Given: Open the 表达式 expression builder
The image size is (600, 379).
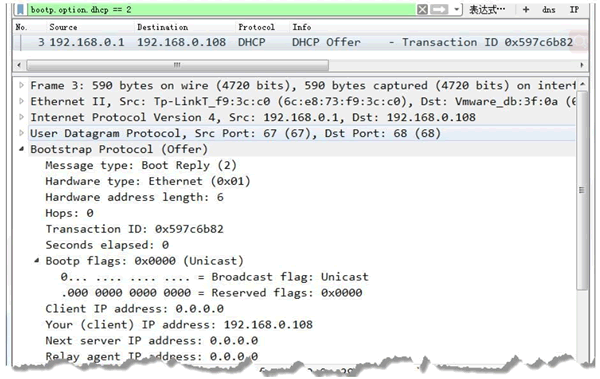Looking at the screenshot, I should (487, 9).
